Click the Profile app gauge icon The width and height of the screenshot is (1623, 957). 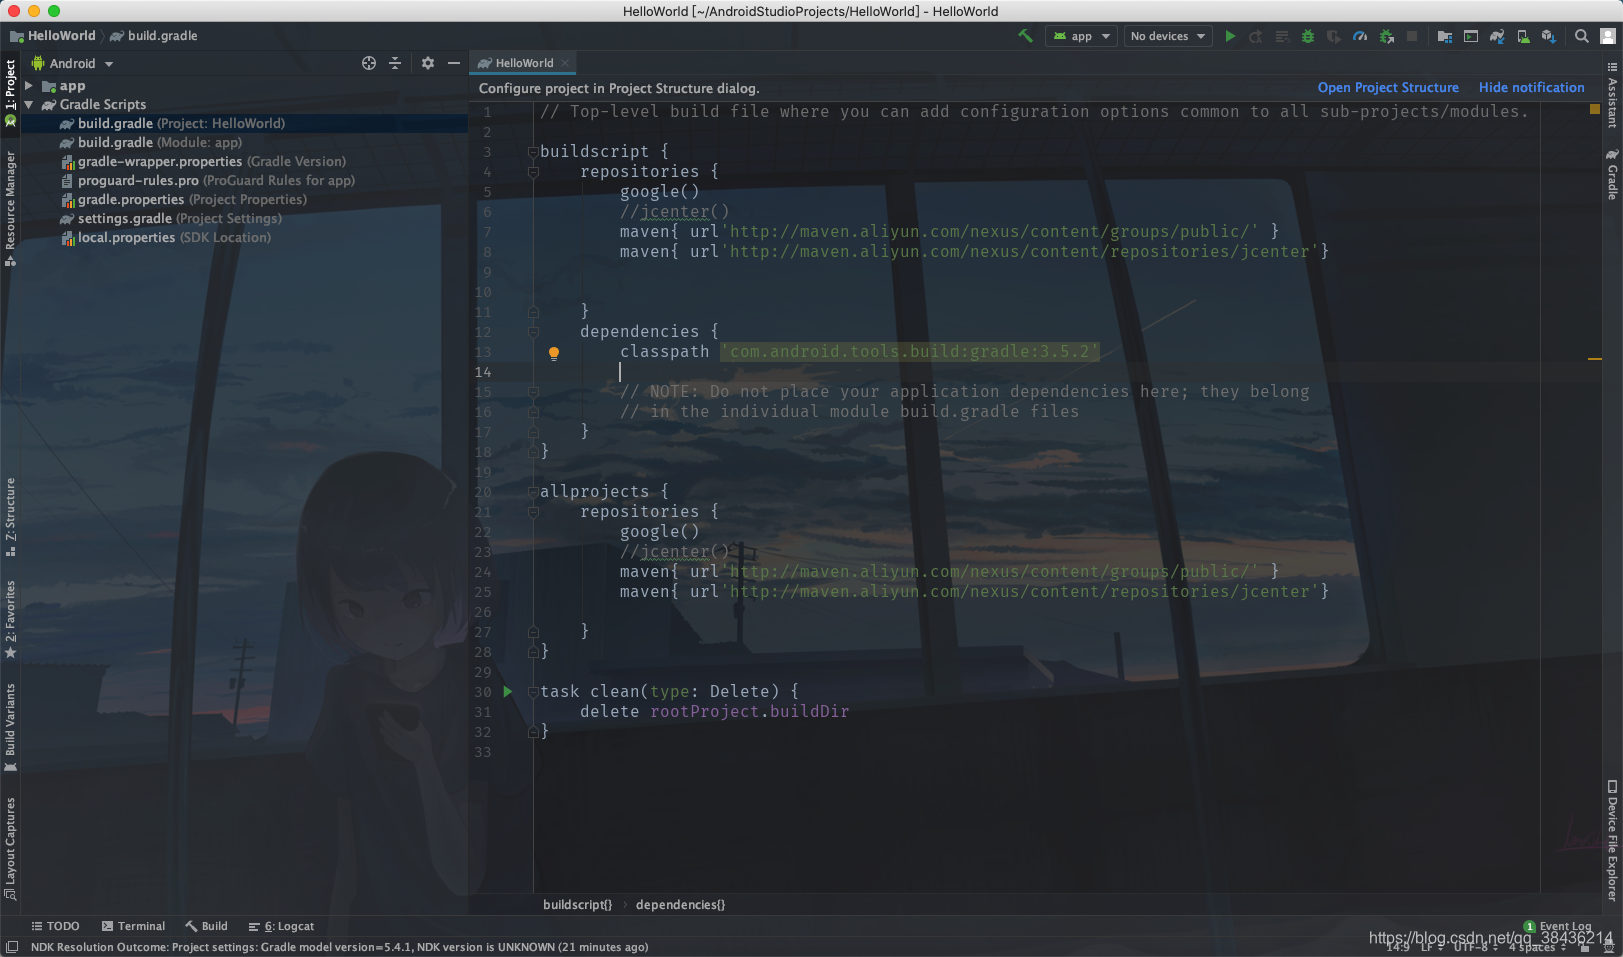[1360, 36]
